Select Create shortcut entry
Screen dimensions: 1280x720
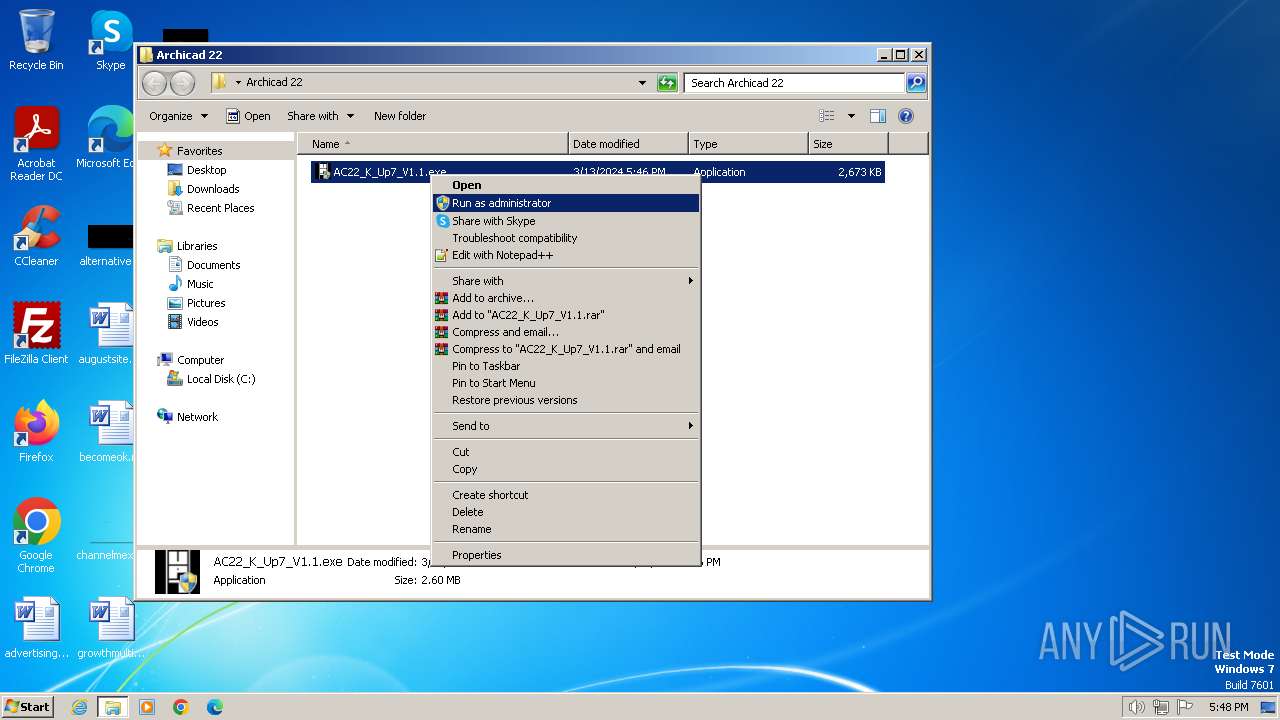pyautogui.click(x=565, y=495)
